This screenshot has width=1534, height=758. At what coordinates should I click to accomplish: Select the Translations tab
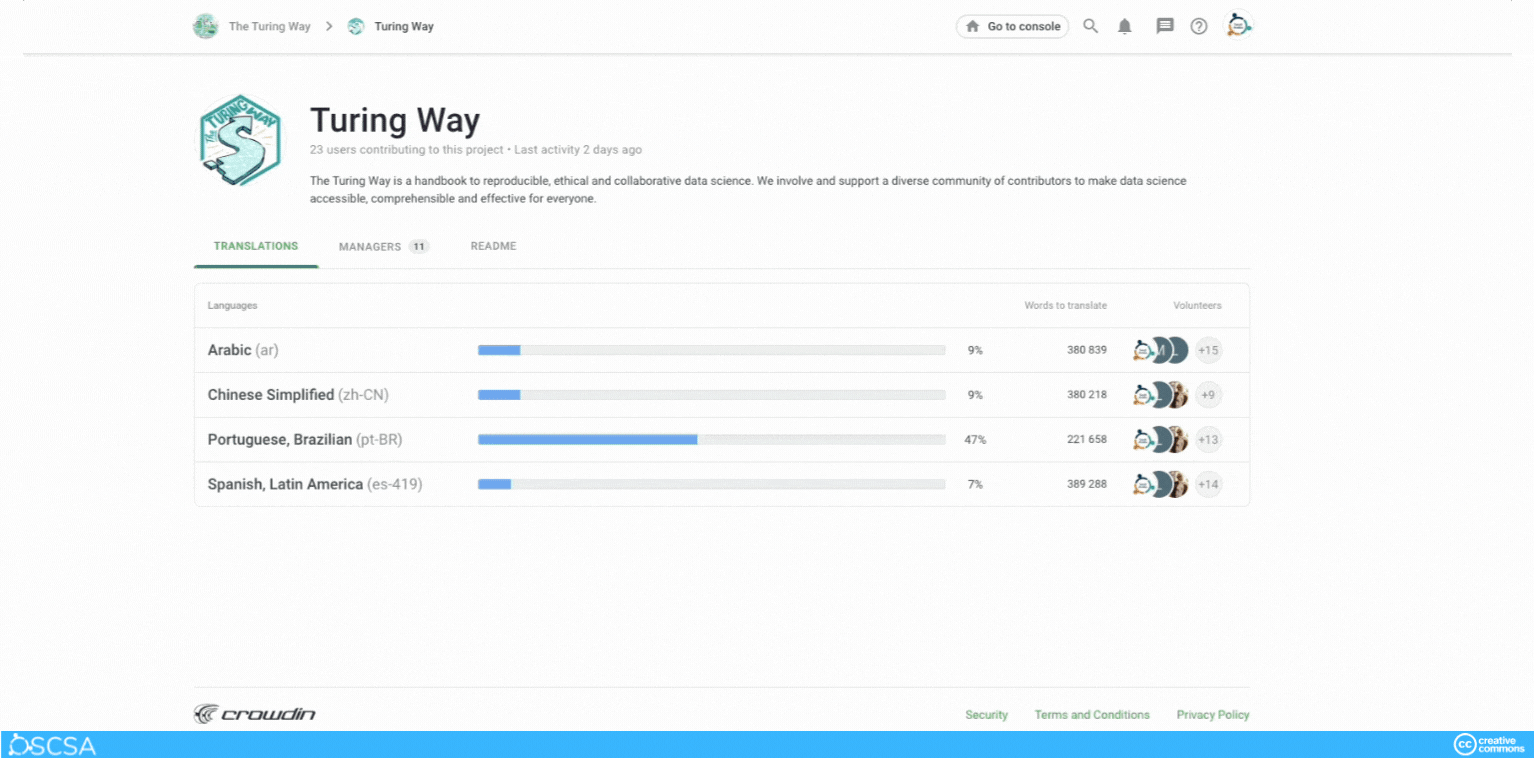coord(255,246)
